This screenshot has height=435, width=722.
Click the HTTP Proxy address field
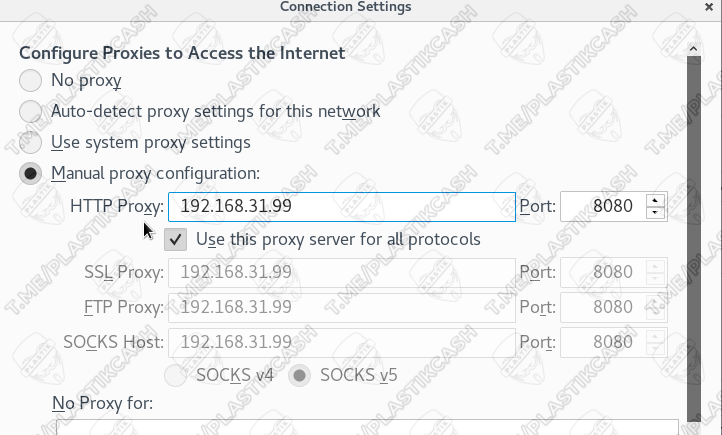tap(341, 207)
